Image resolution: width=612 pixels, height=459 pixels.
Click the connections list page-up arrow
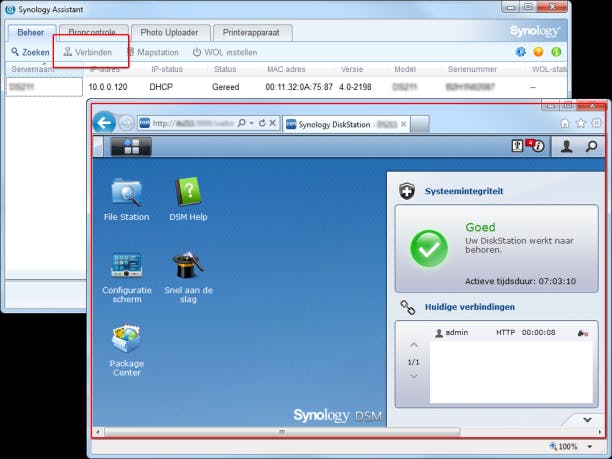tap(414, 345)
